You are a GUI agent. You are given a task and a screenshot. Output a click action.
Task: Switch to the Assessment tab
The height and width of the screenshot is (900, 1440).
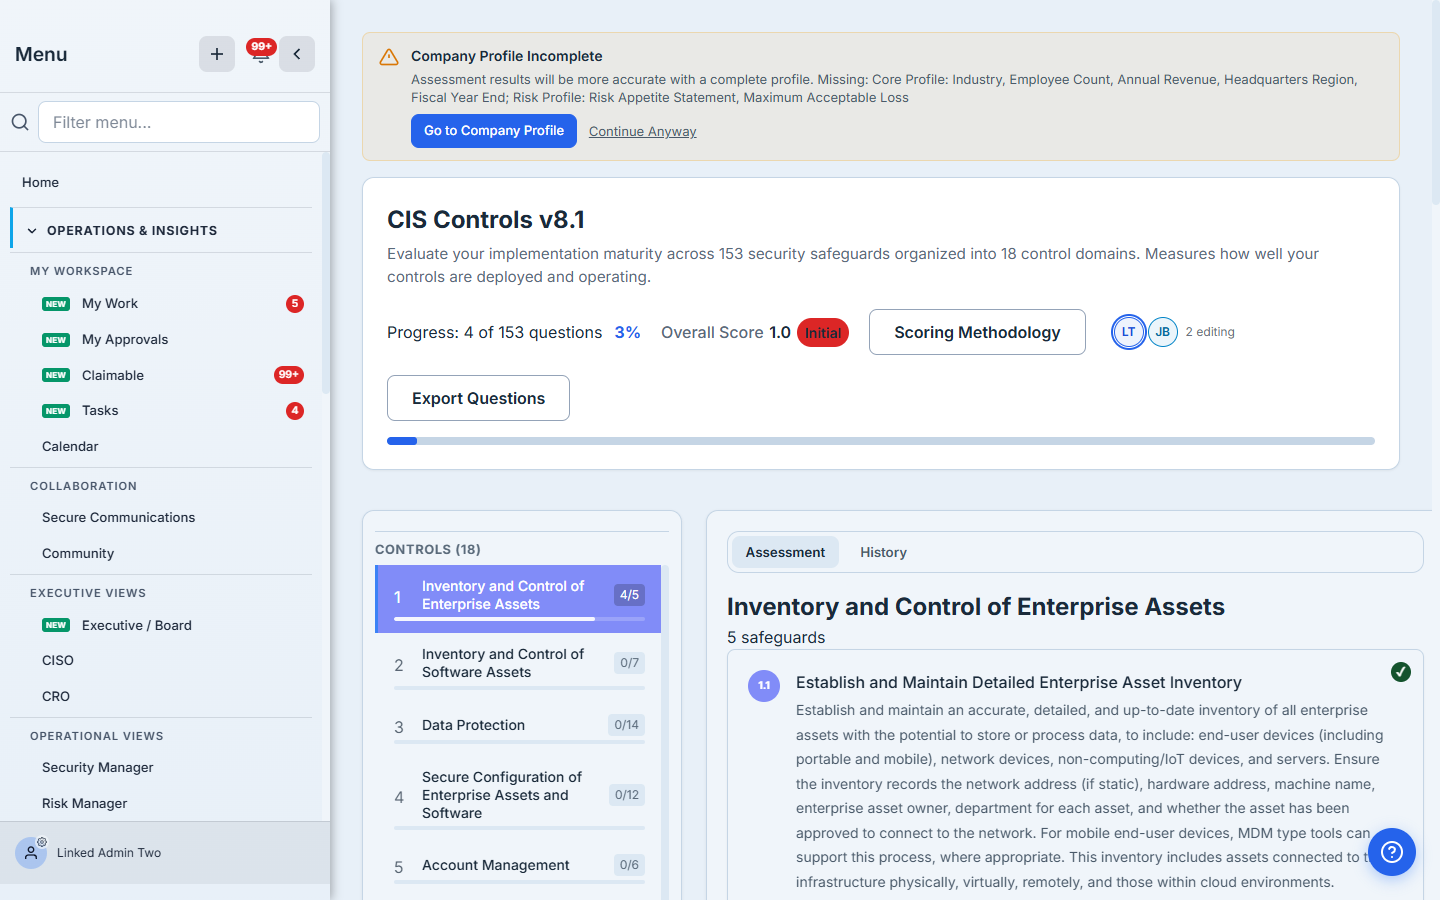point(785,552)
